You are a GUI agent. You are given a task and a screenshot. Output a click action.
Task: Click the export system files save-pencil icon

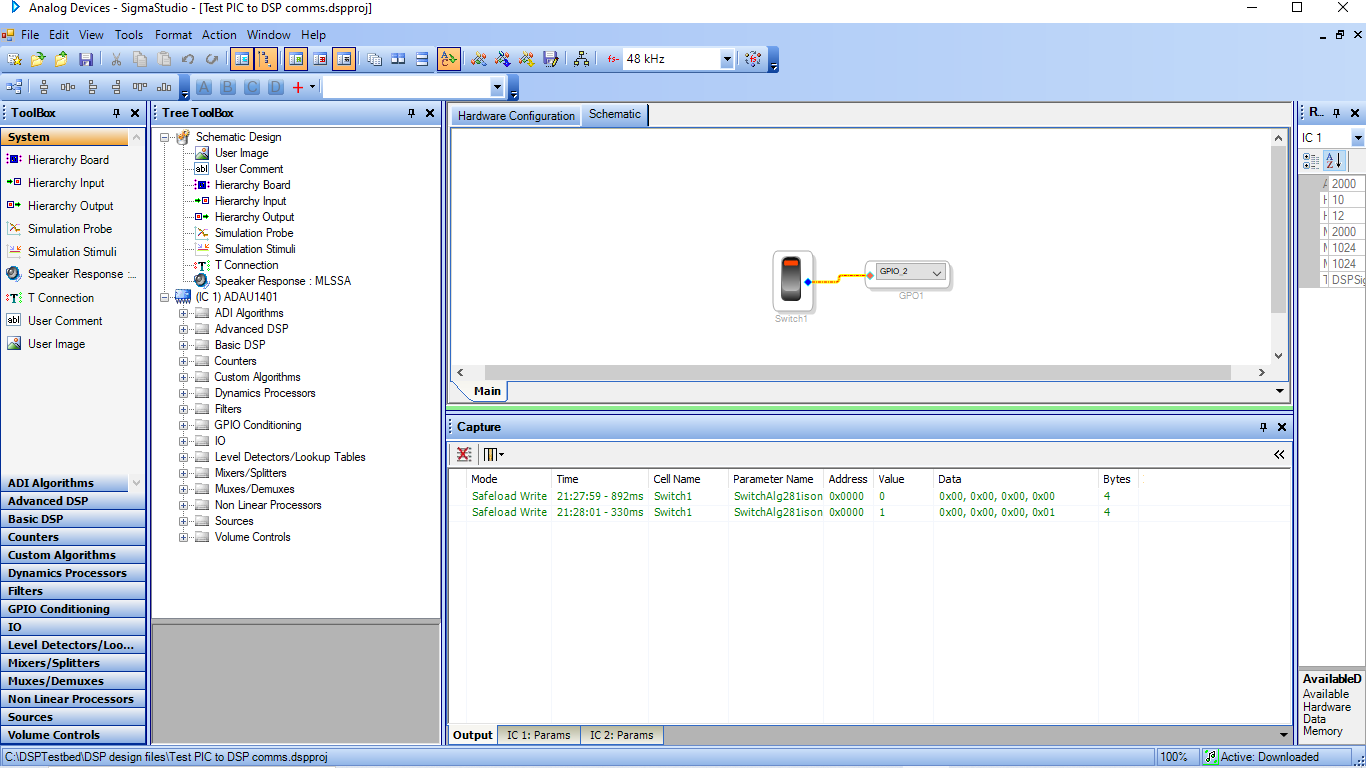pos(551,59)
